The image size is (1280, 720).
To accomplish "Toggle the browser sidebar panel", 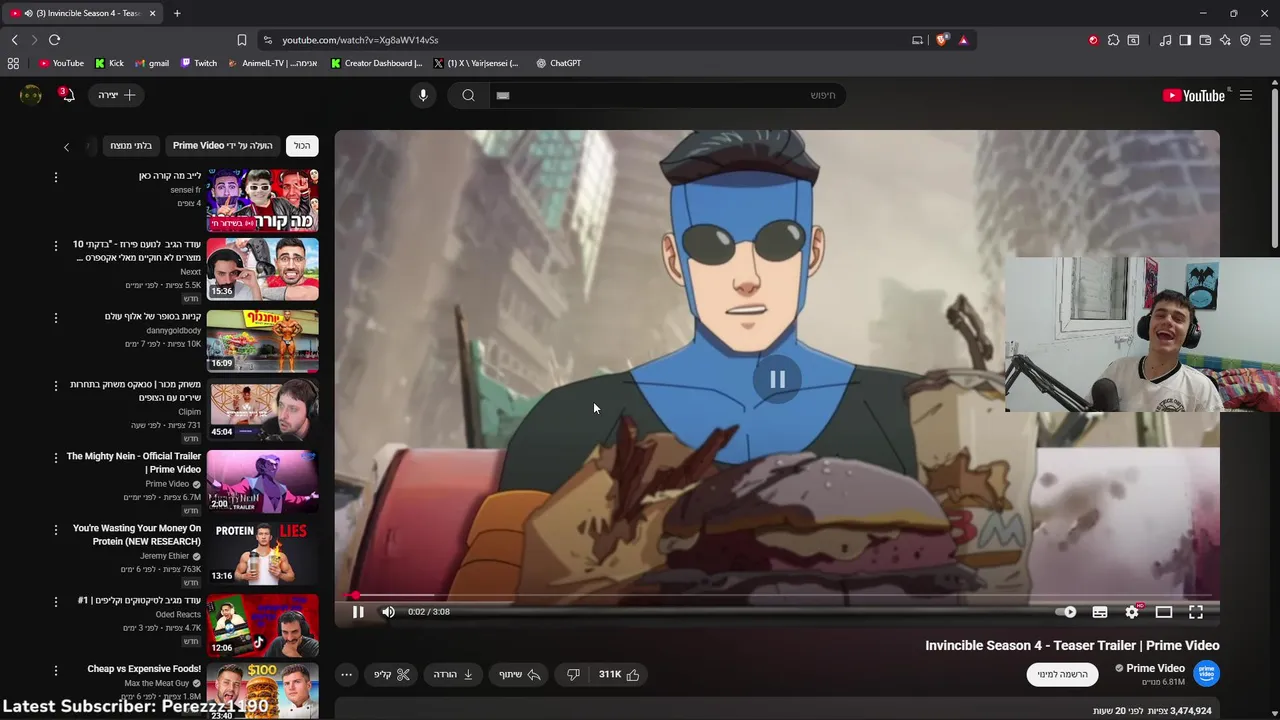I will 1185,40.
